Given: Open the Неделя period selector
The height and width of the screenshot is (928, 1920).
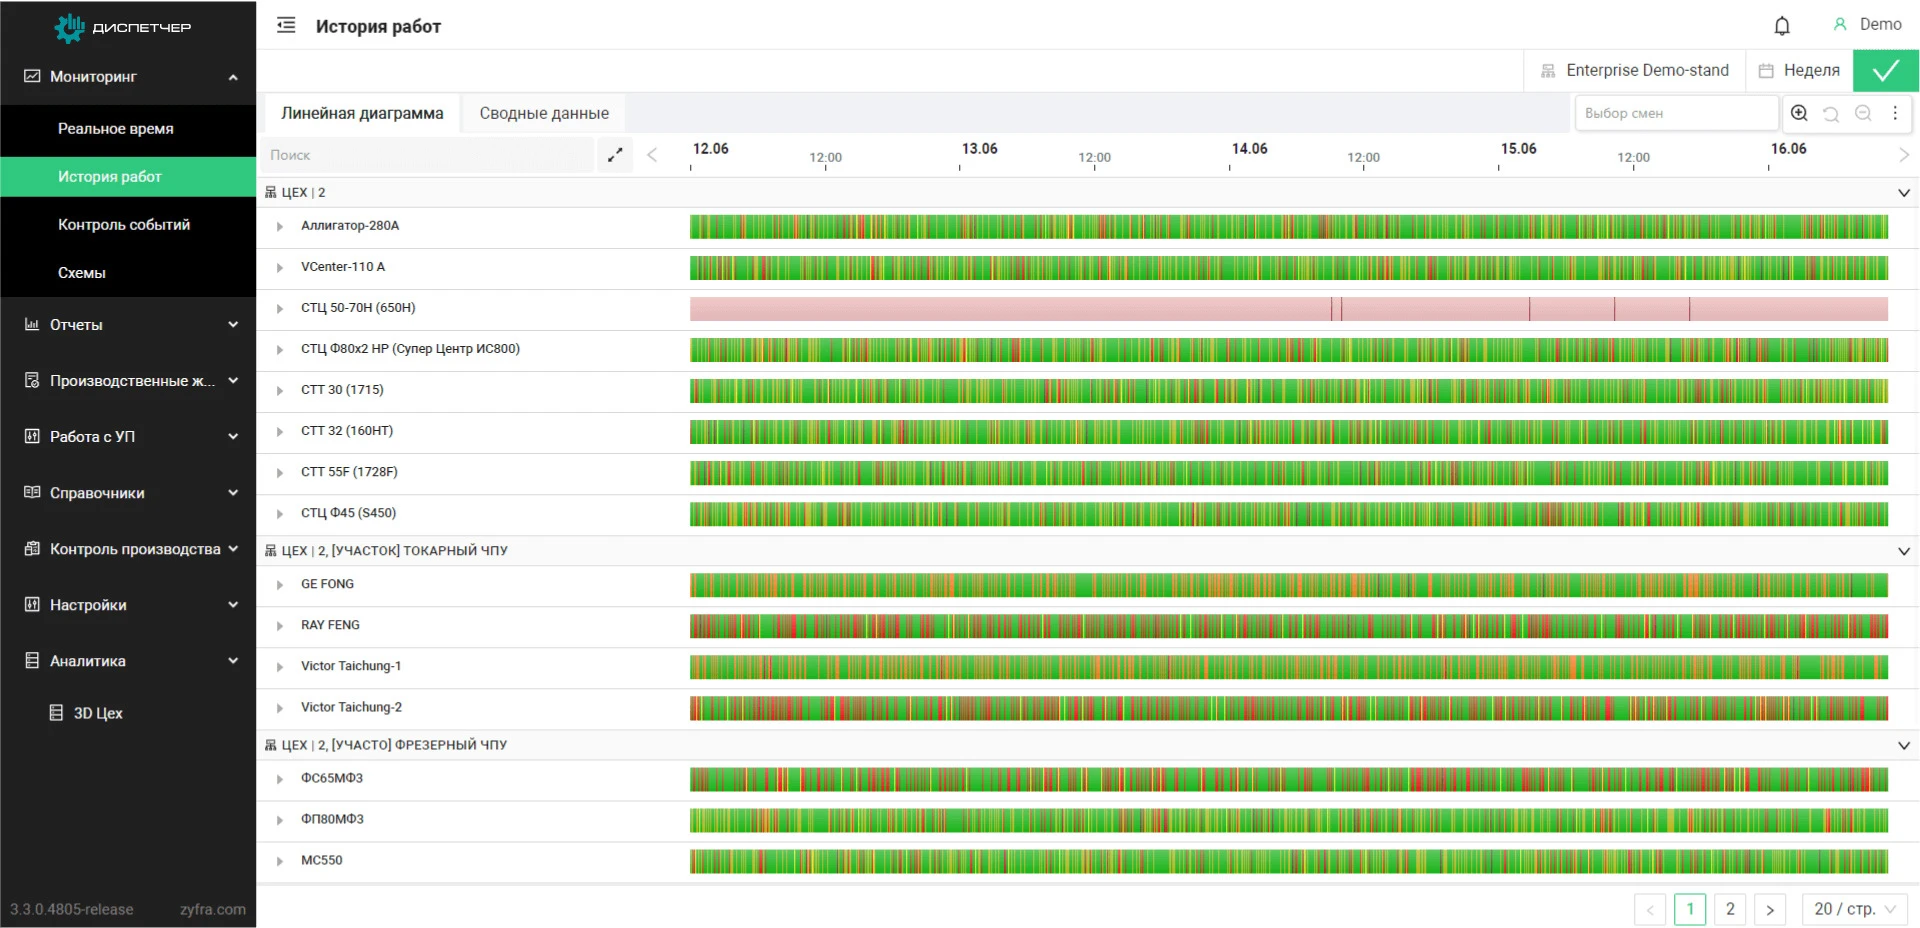Looking at the screenshot, I should pos(1799,71).
